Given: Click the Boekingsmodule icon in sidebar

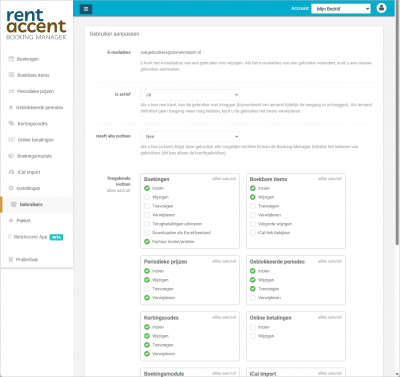Looking at the screenshot, I should (x=11, y=156).
